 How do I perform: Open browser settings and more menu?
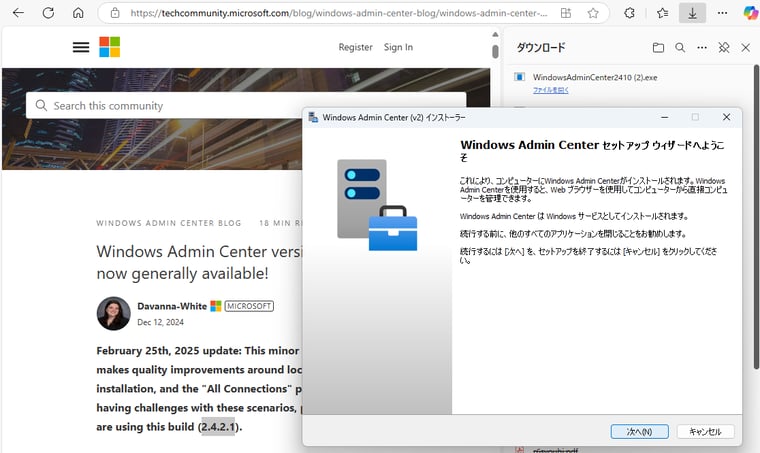pos(722,13)
